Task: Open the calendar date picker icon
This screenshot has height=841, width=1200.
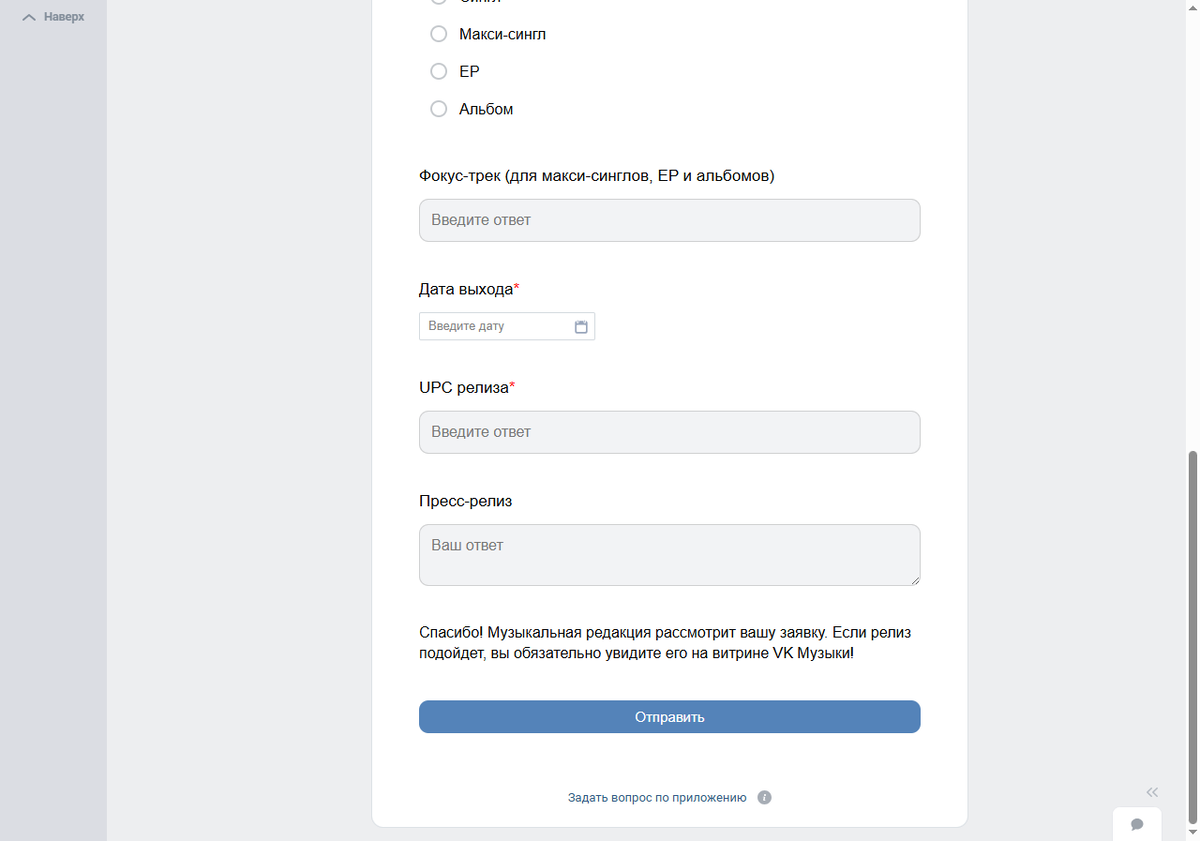Action: point(581,326)
